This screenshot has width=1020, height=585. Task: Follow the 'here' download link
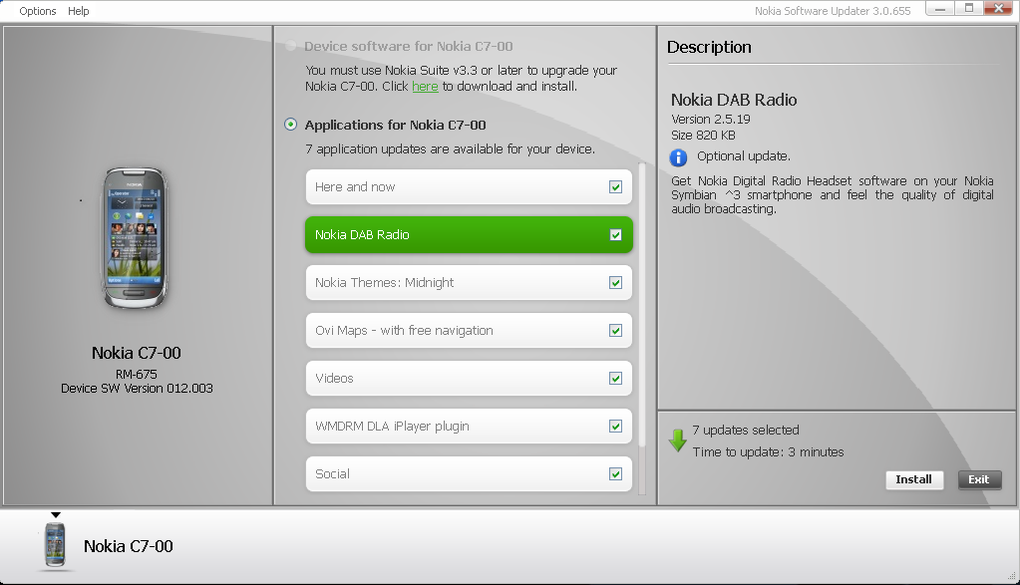tap(425, 87)
